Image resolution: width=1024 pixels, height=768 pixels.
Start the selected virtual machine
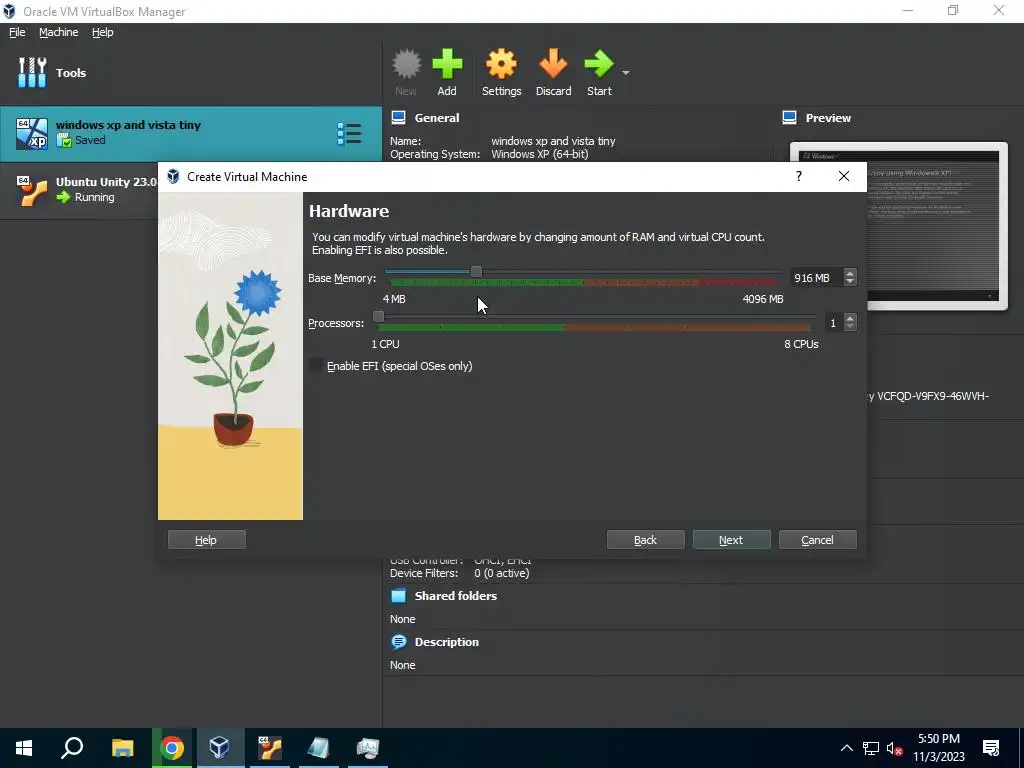click(599, 73)
